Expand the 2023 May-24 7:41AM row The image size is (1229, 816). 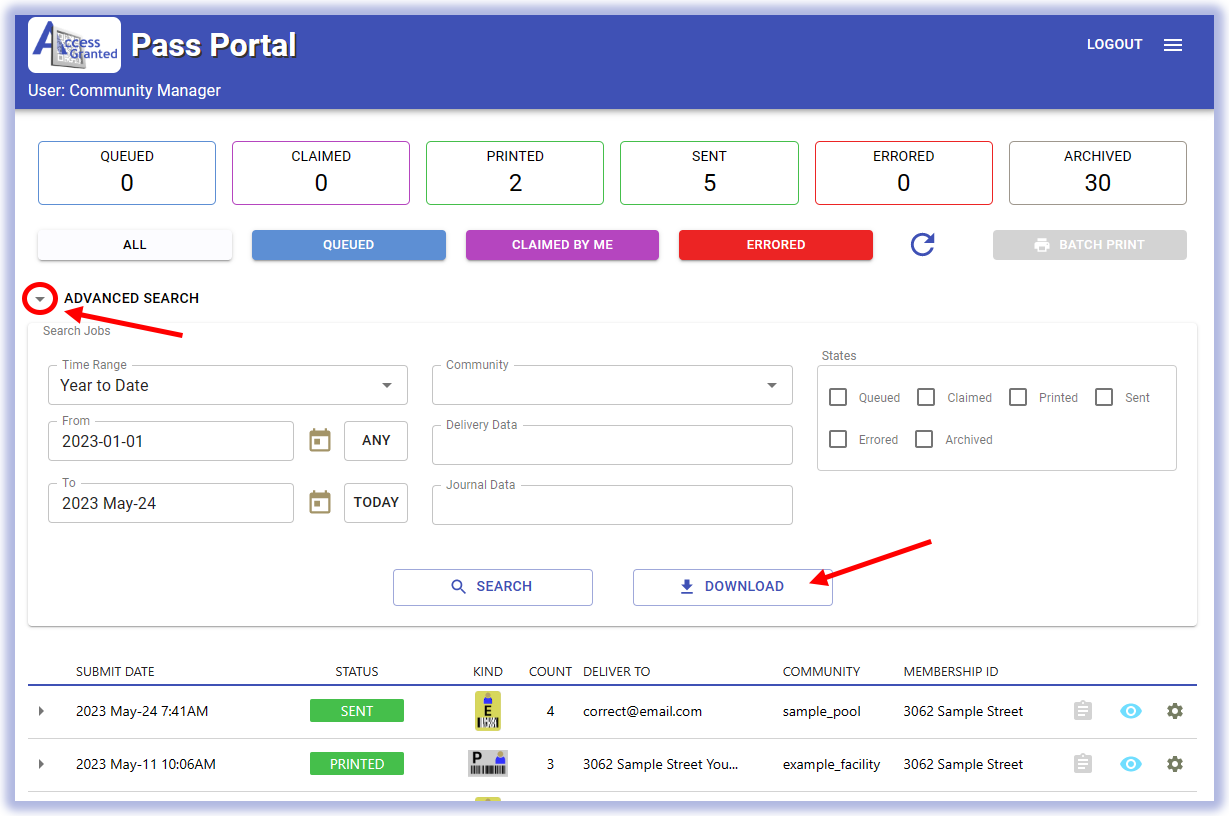(41, 711)
